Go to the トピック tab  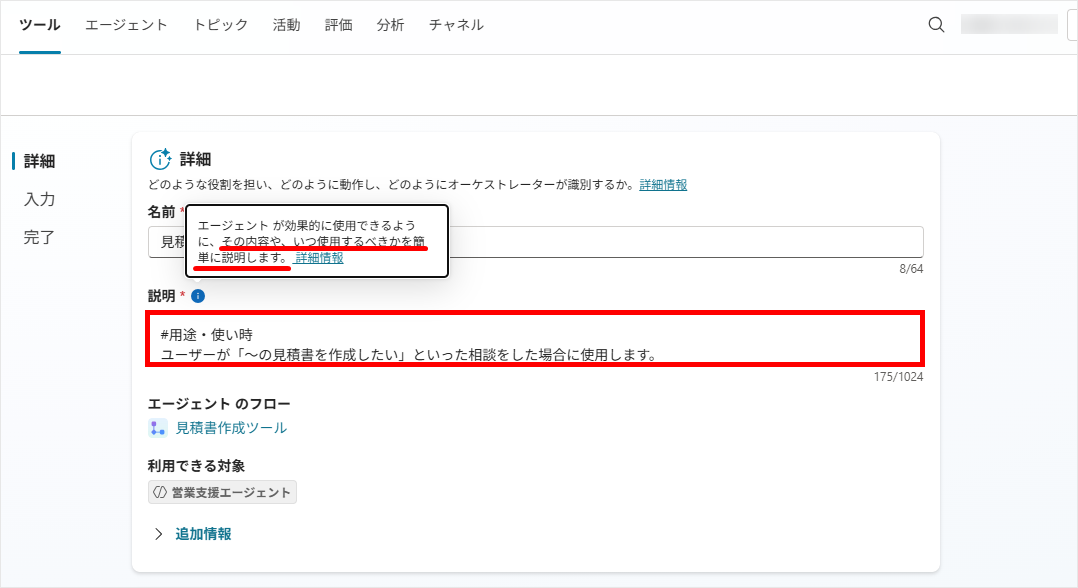(220, 25)
